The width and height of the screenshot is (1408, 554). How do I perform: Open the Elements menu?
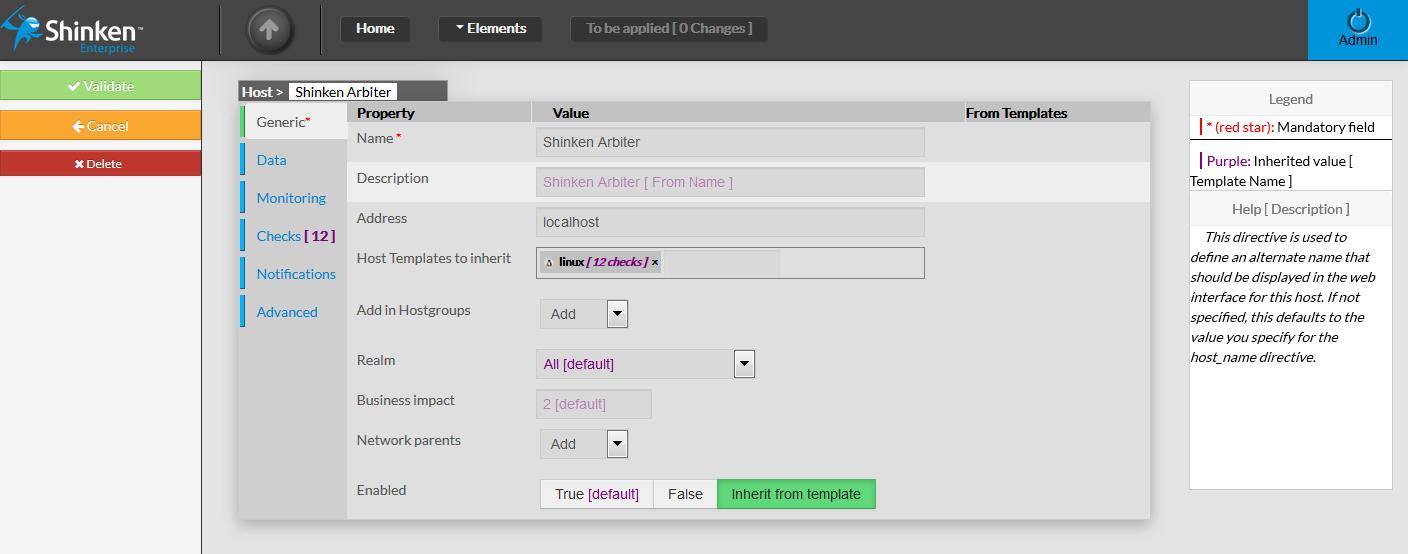pos(490,29)
